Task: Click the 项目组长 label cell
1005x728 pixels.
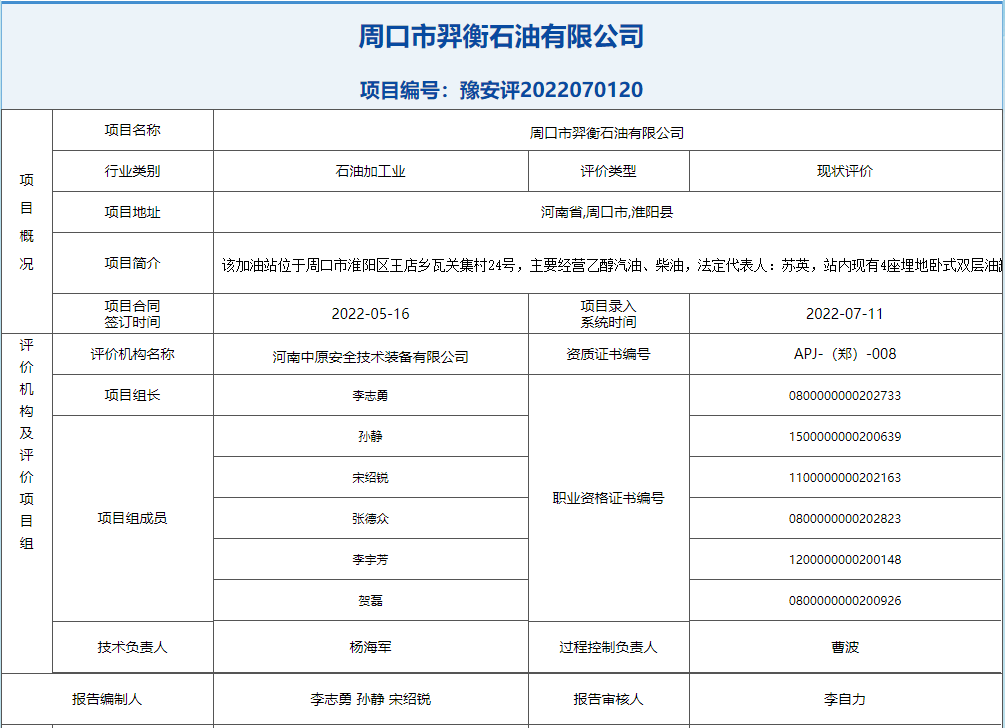Action: coord(133,395)
